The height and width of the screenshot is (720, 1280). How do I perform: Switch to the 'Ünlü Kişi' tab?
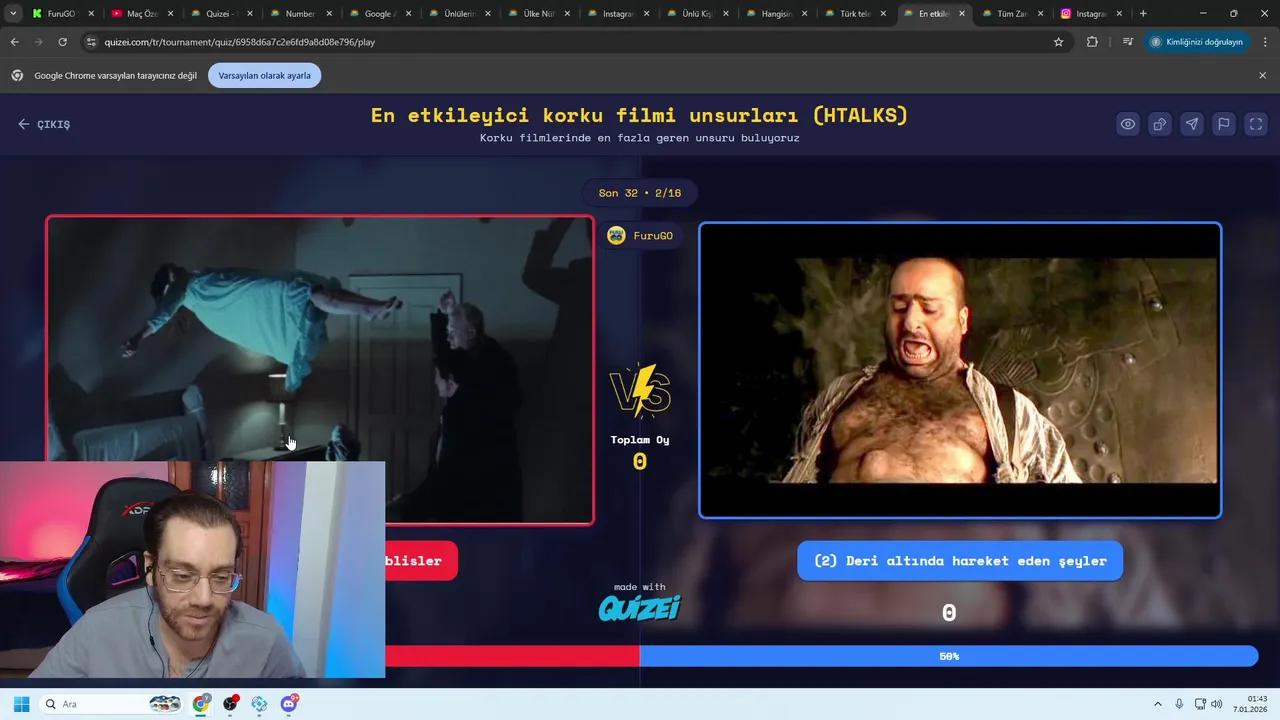pos(697,14)
